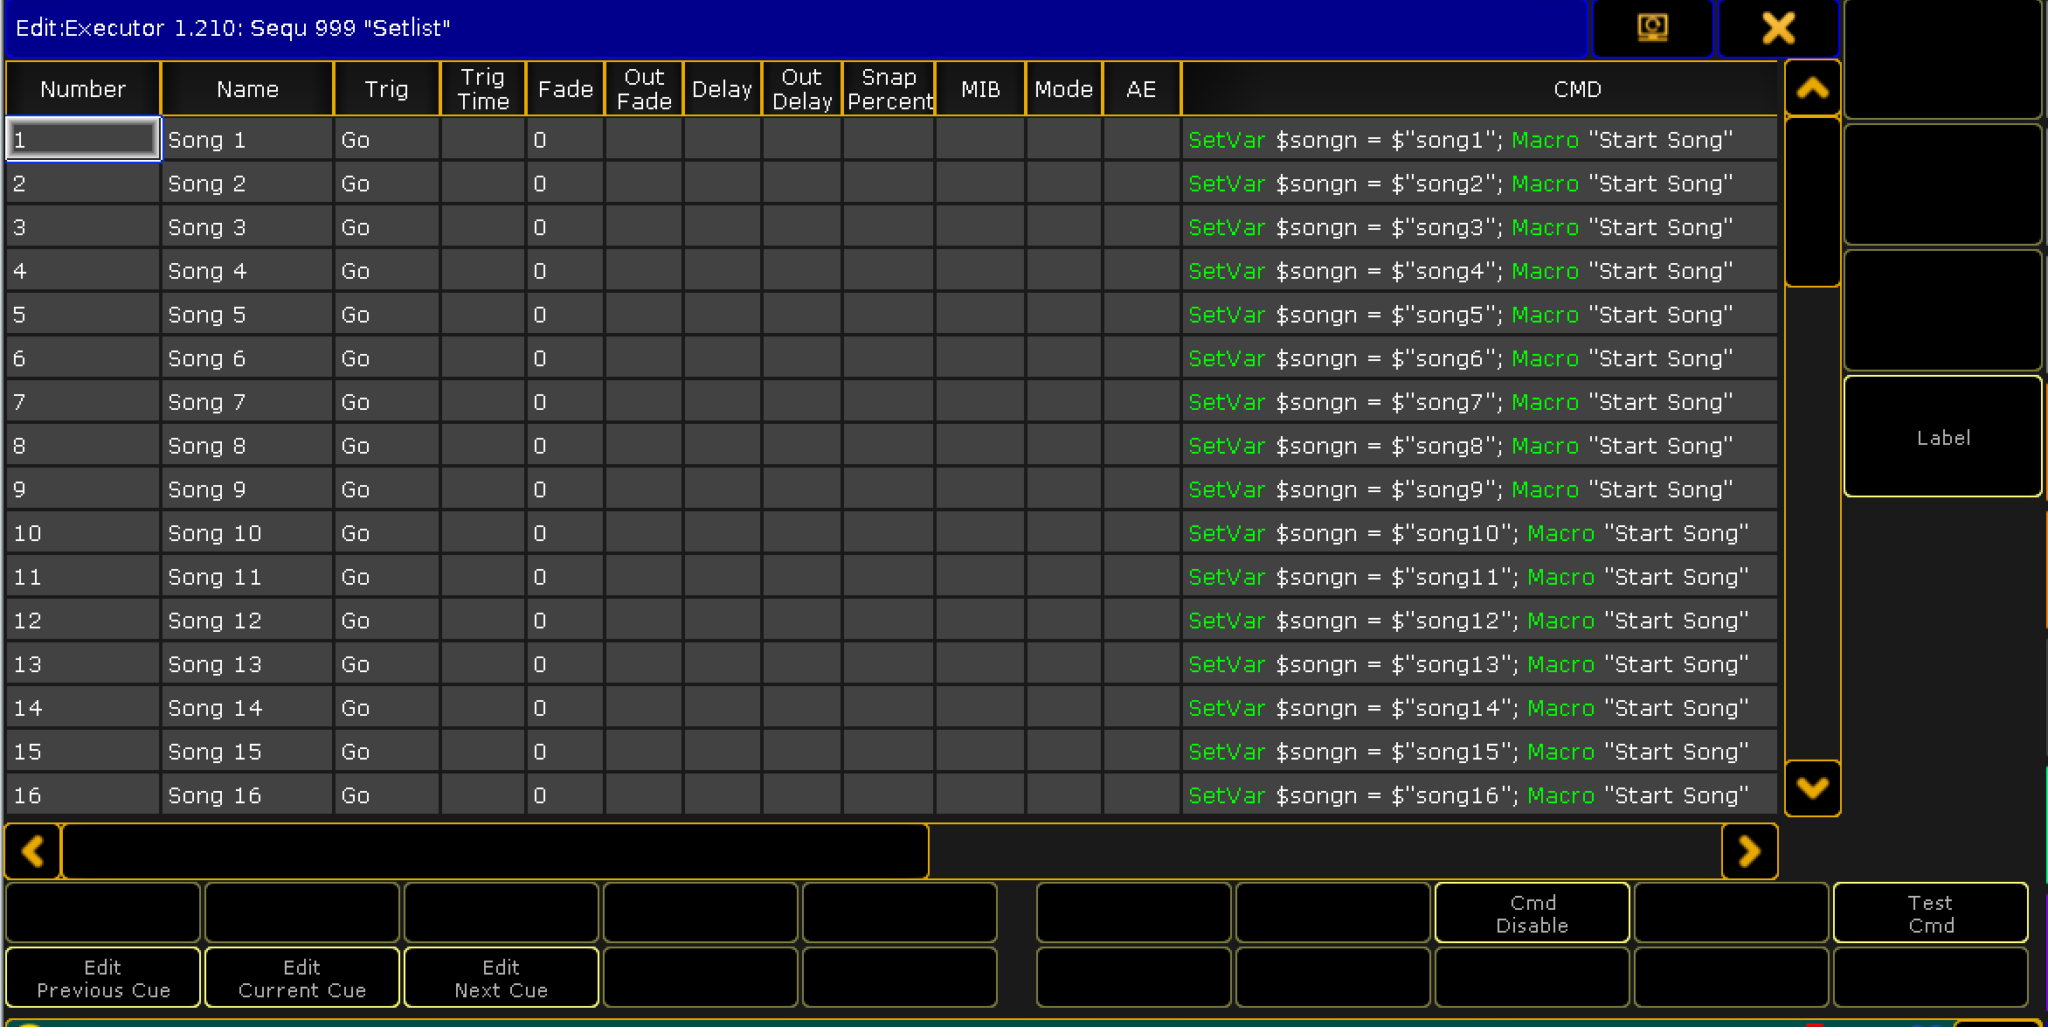Select the cue number 1 cell
This screenshot has height=1027, width=2048.
click(x=83, y=139)
